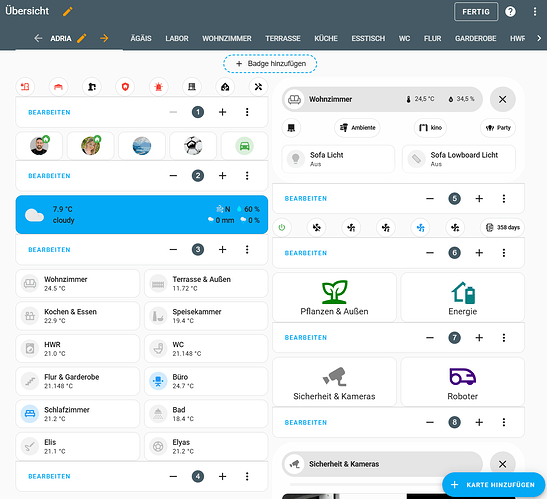547x499 pixels.
Task: Toggle the green power button for fans
Action: click(x=282, y=228)
